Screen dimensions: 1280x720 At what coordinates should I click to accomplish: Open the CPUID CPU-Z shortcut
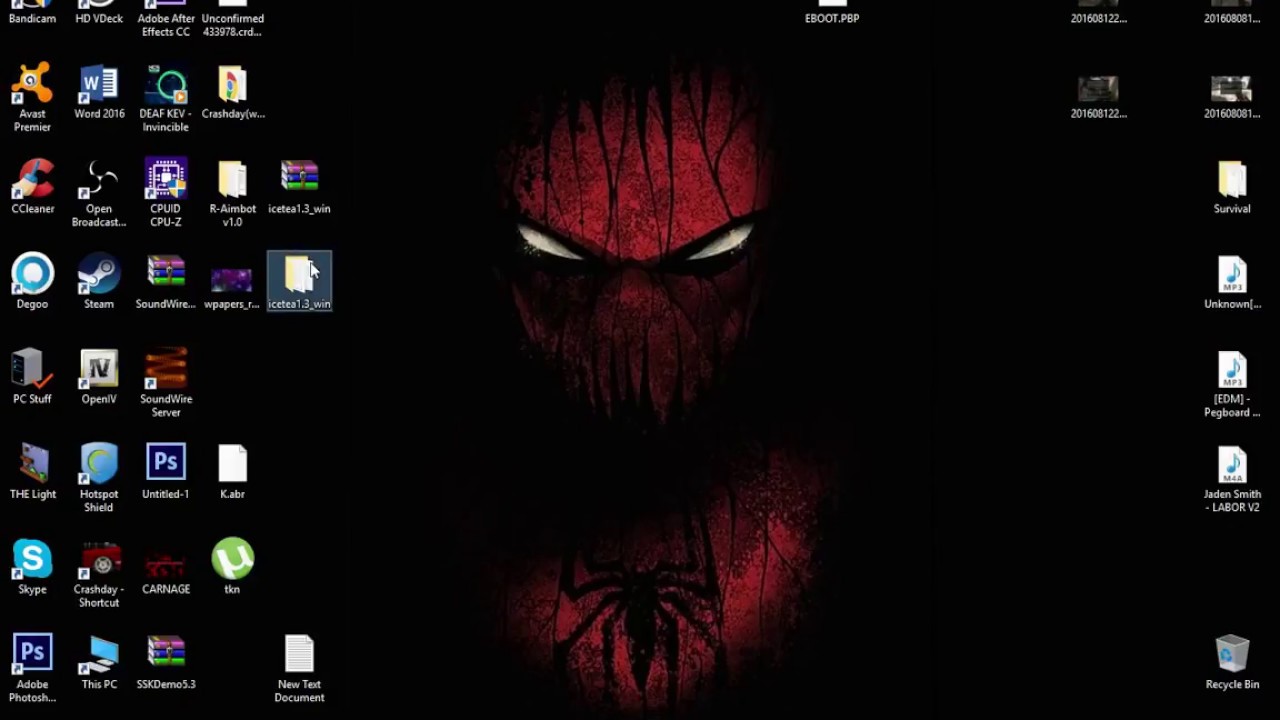(166, 193)
